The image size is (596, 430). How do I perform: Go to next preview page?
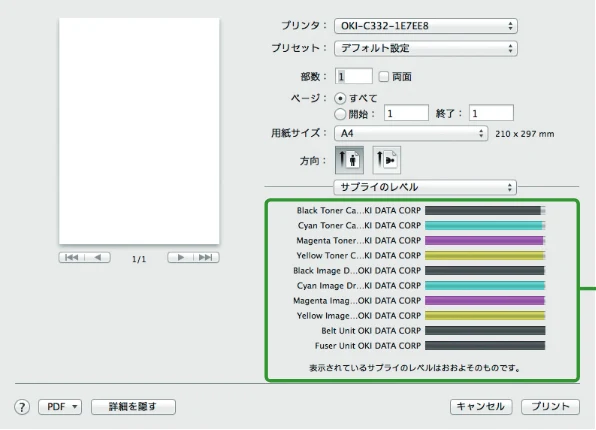[x=181, y=257]
